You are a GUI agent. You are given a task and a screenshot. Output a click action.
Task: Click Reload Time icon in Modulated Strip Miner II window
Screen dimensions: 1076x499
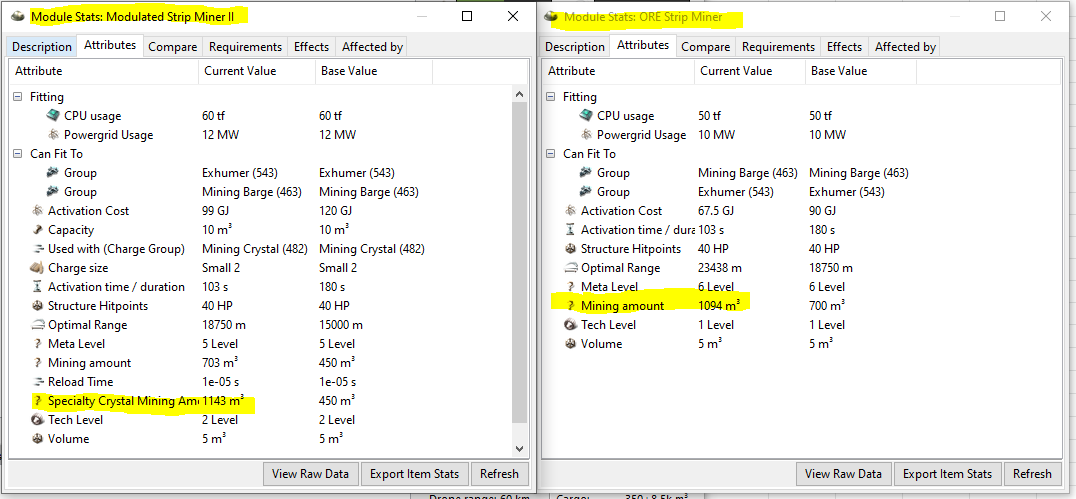pyautogui.click(x=36, y=382)
